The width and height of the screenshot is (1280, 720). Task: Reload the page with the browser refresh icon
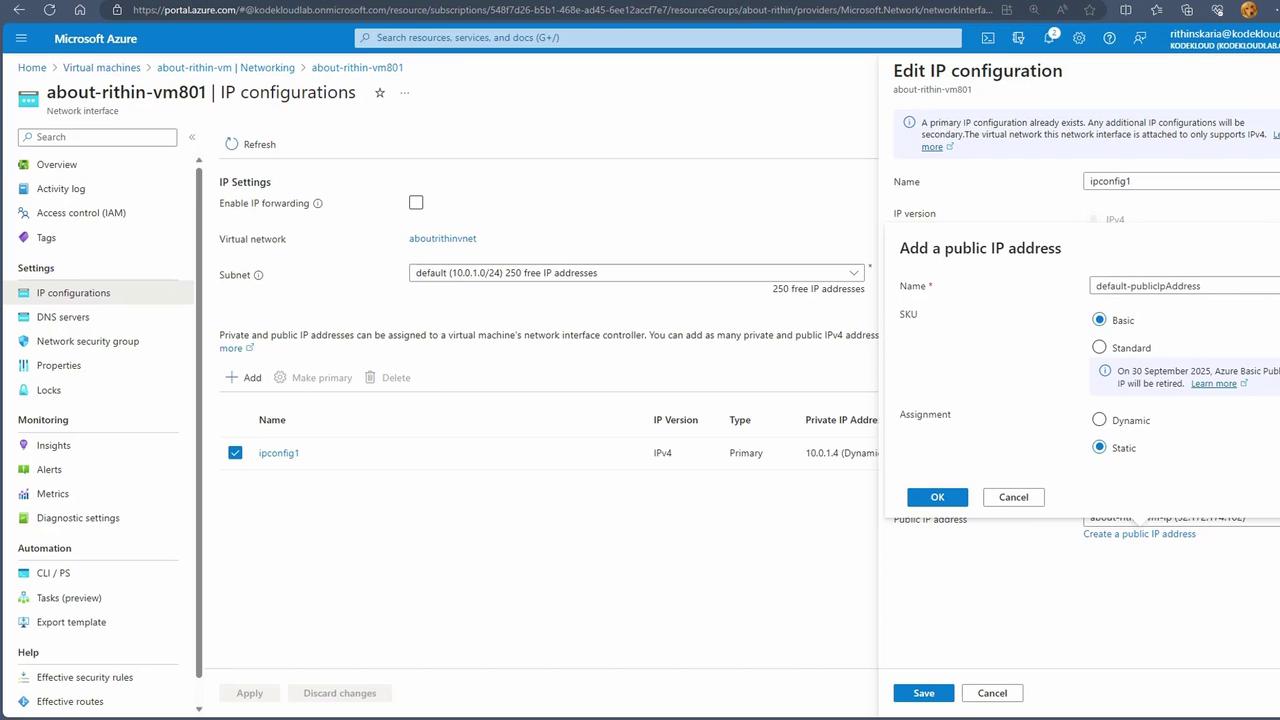tap(50, 10)
